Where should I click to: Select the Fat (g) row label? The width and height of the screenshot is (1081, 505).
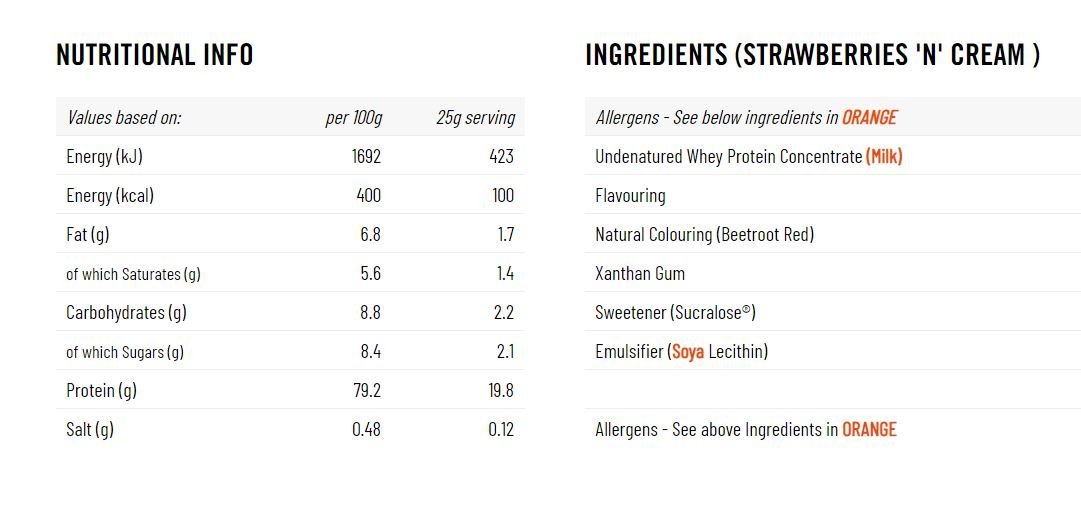[88, 234]
